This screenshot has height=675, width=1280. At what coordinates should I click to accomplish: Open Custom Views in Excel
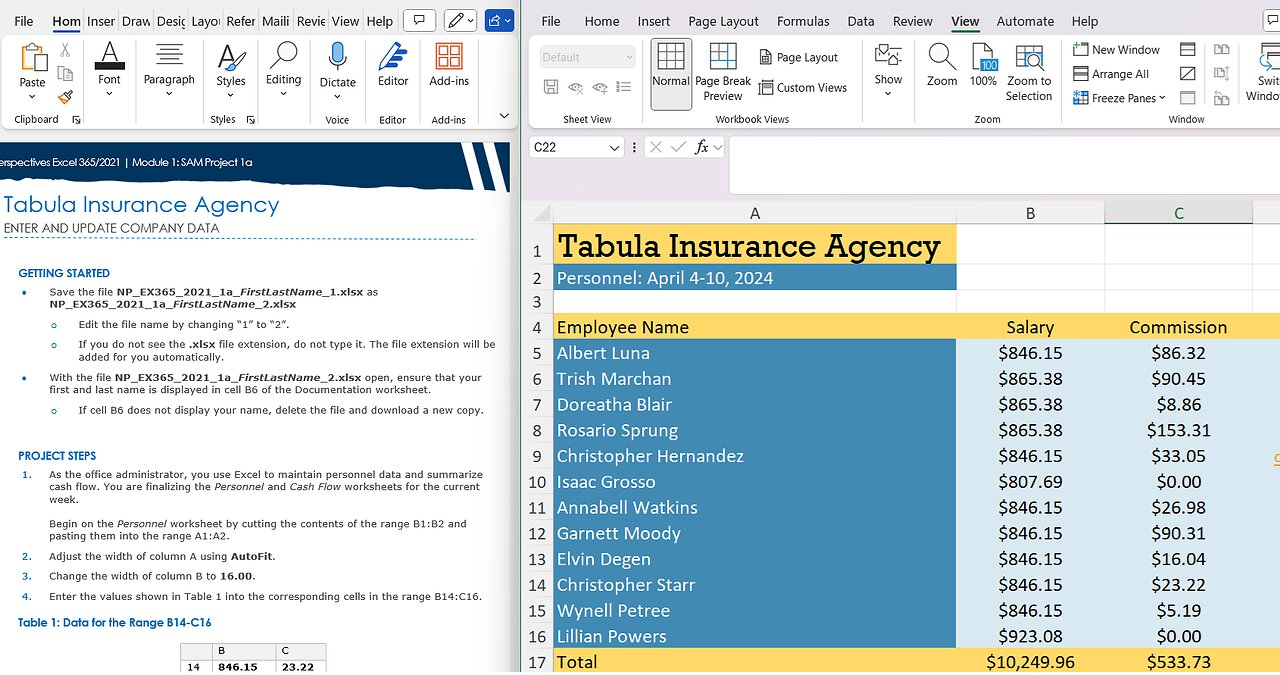click(x=801, y=87)
